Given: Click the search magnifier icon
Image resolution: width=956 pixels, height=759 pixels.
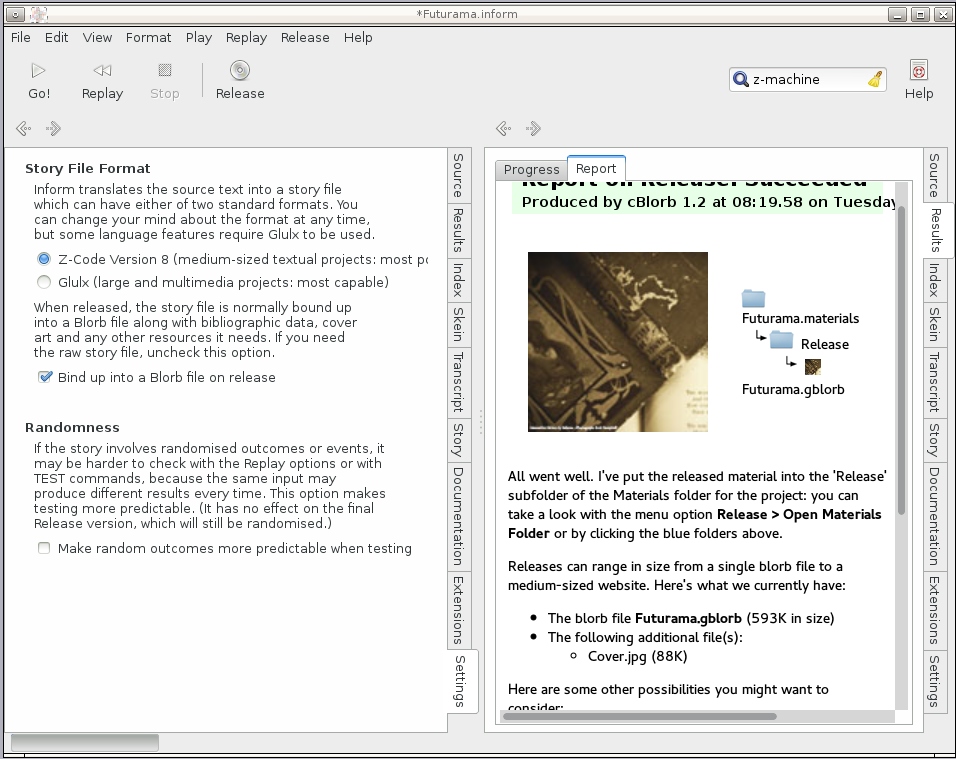Looking at the screenshot, I should [x=741, y=79].
